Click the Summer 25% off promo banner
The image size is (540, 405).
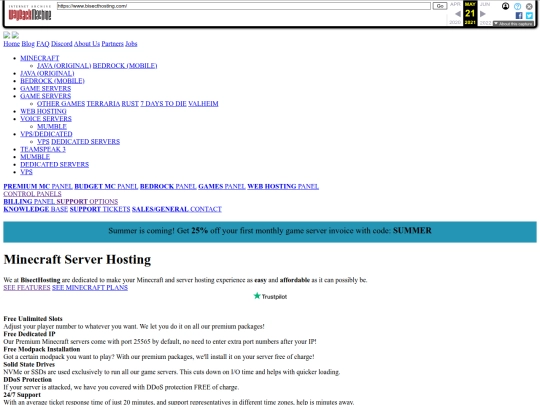click(x=270, y=232)
